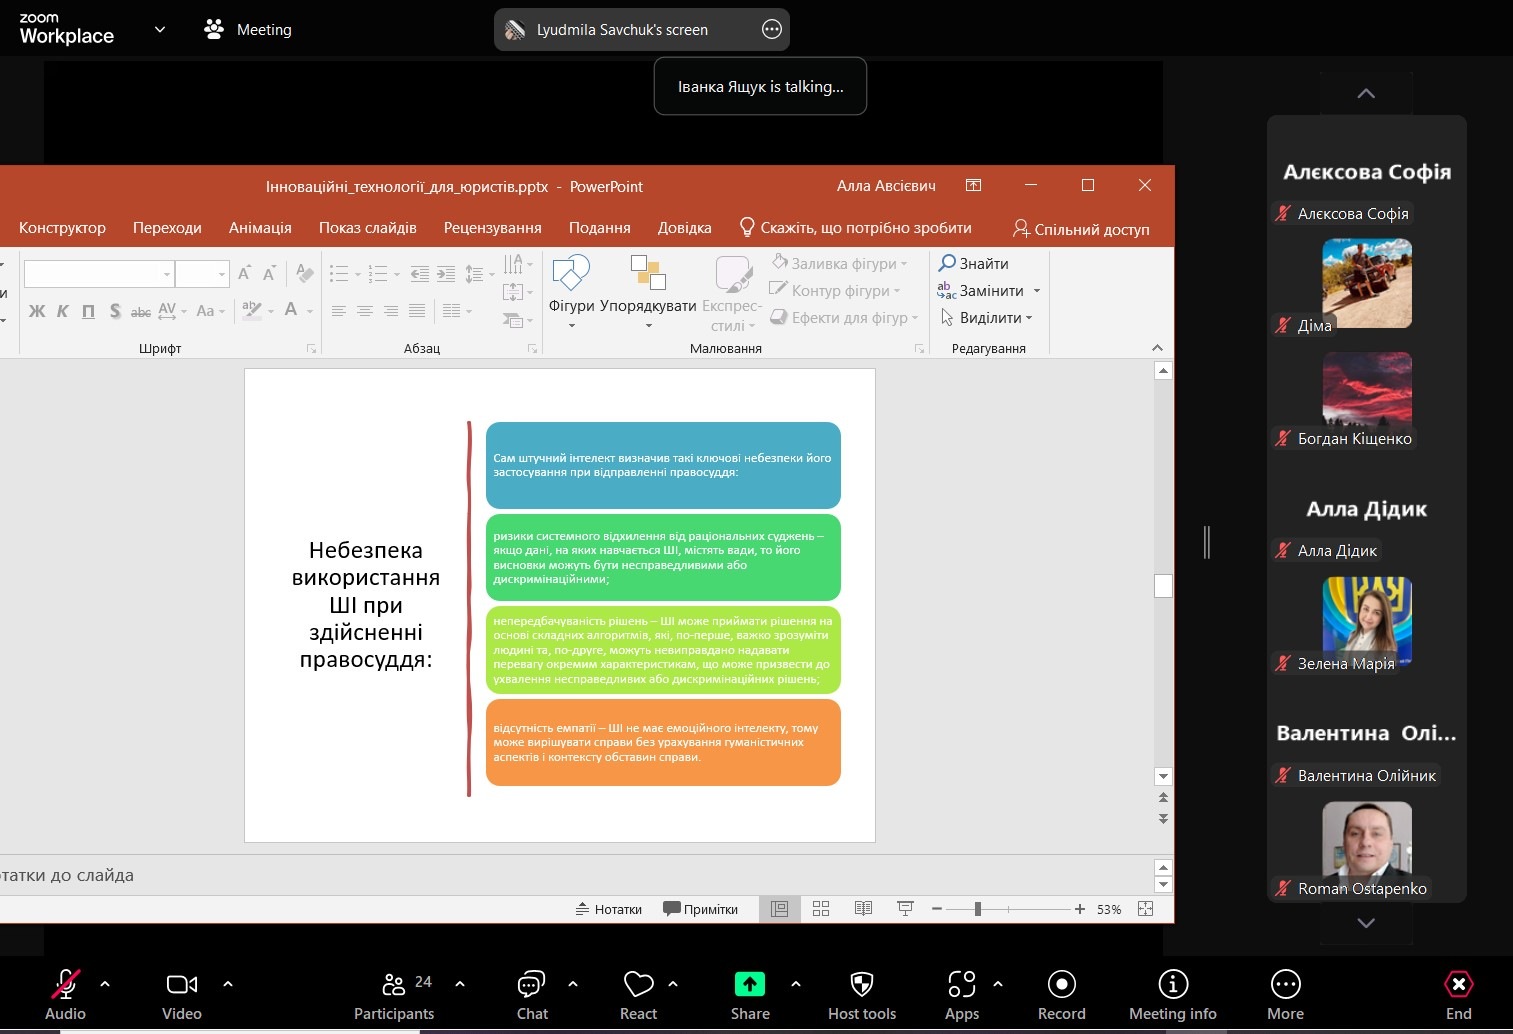Open options for Lyudmila Savchuk's screen
This screenshot has height=1034, width=1513.
click(772, 30)
